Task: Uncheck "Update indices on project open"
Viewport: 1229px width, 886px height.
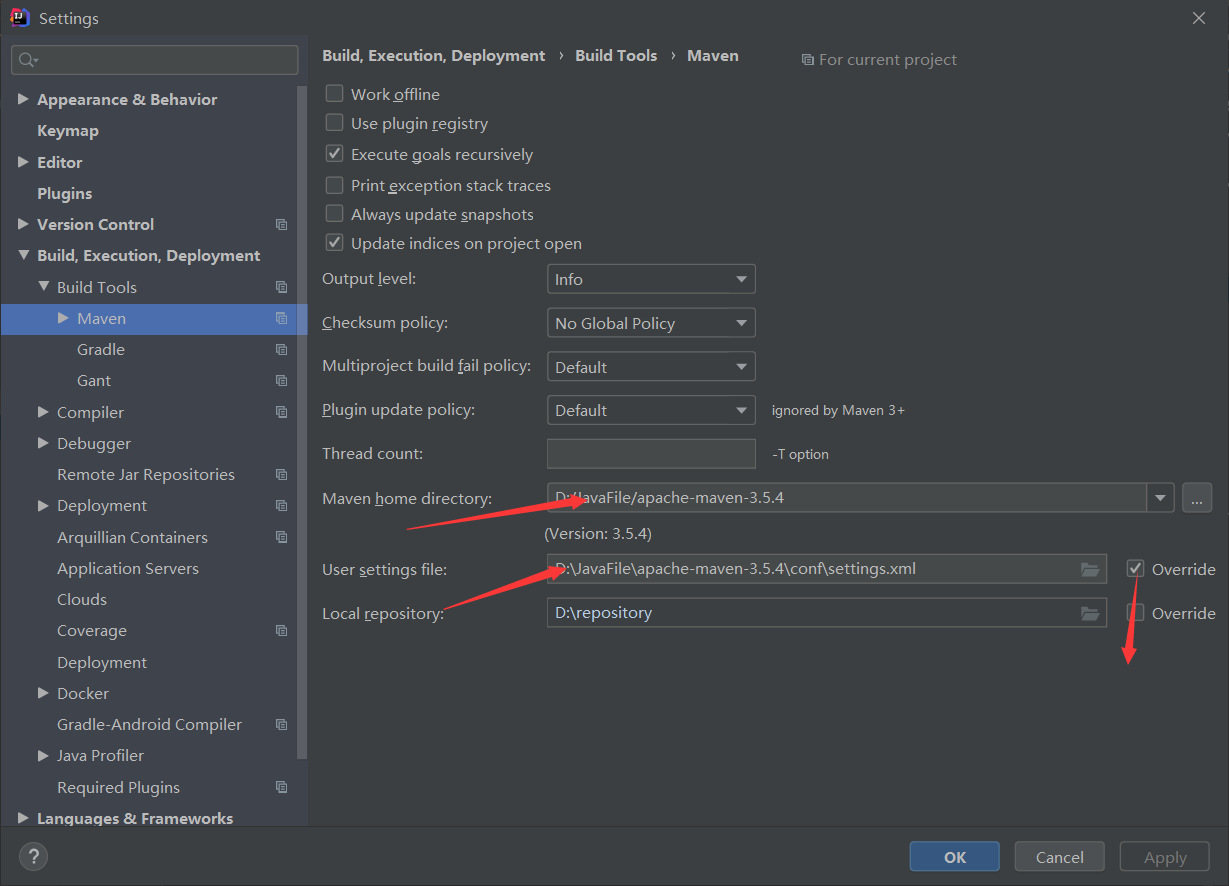Action: [334, 243]
